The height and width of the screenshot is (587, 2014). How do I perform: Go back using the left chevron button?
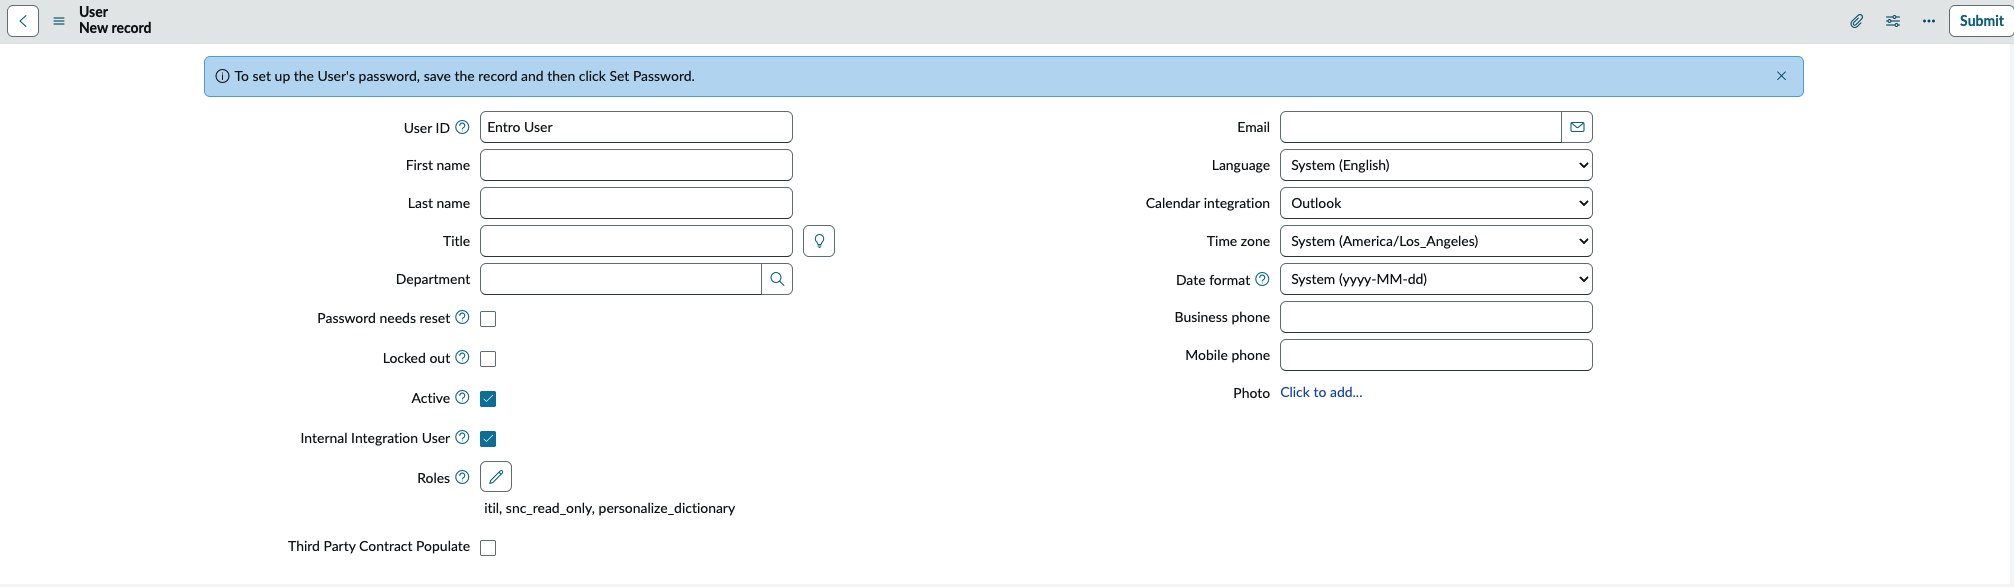pos(23,21)
